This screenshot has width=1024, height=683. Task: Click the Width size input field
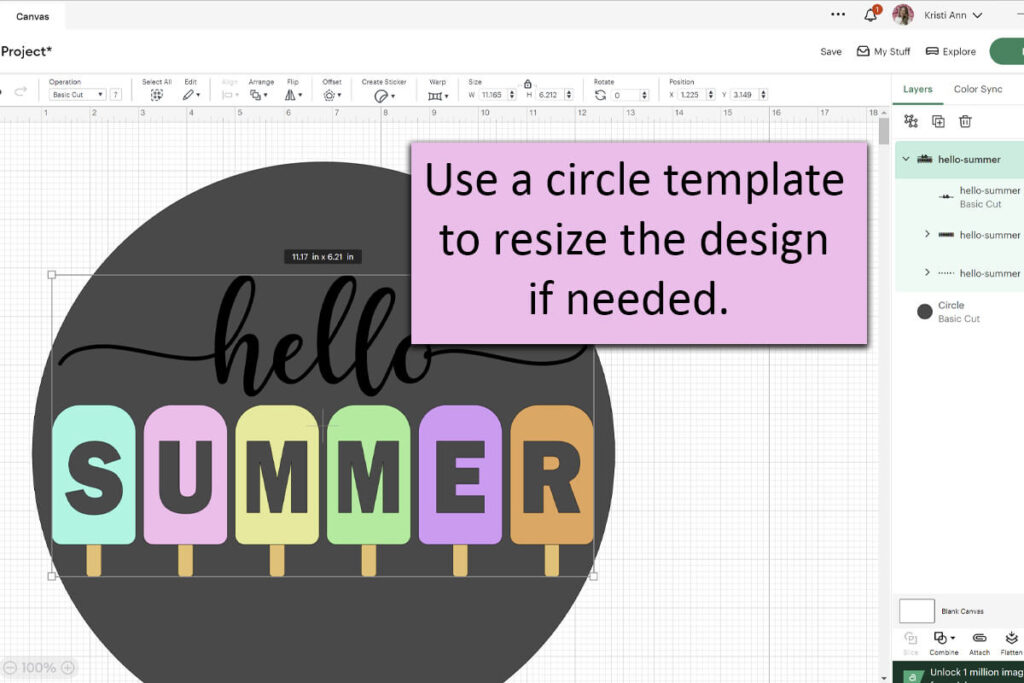click(493, 95)
